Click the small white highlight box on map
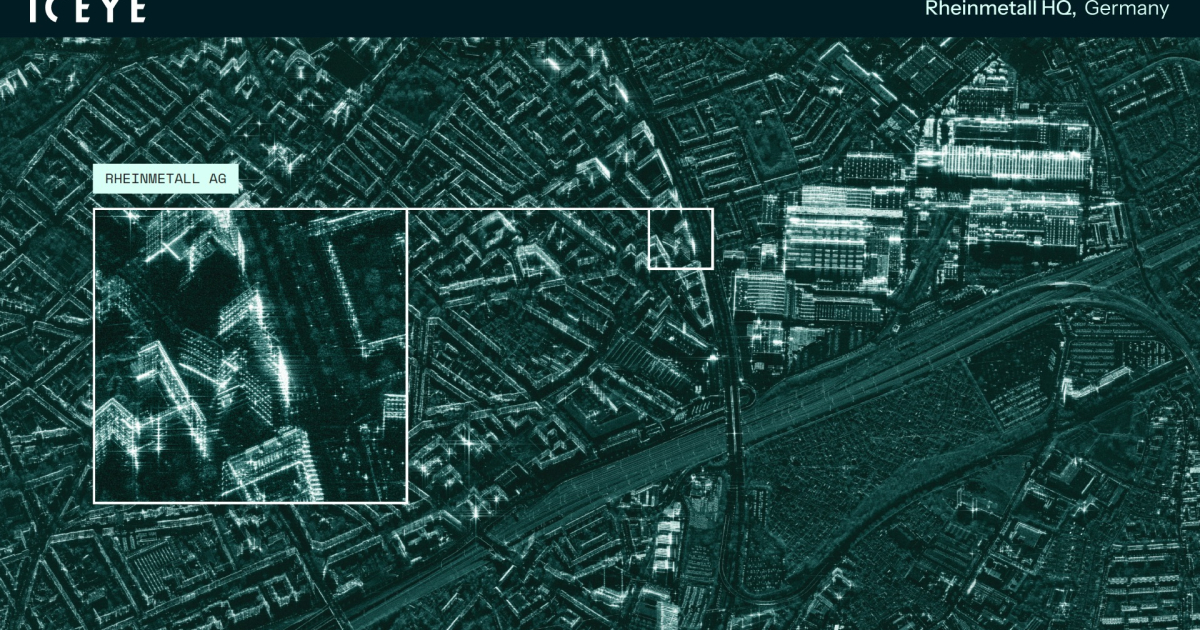 click(681, 239)
